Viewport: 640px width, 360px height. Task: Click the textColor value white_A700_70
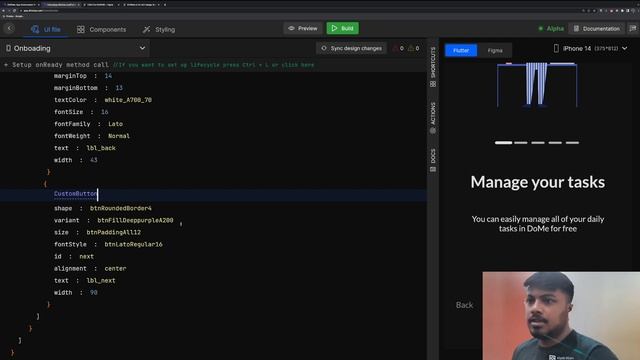(128, 100)
